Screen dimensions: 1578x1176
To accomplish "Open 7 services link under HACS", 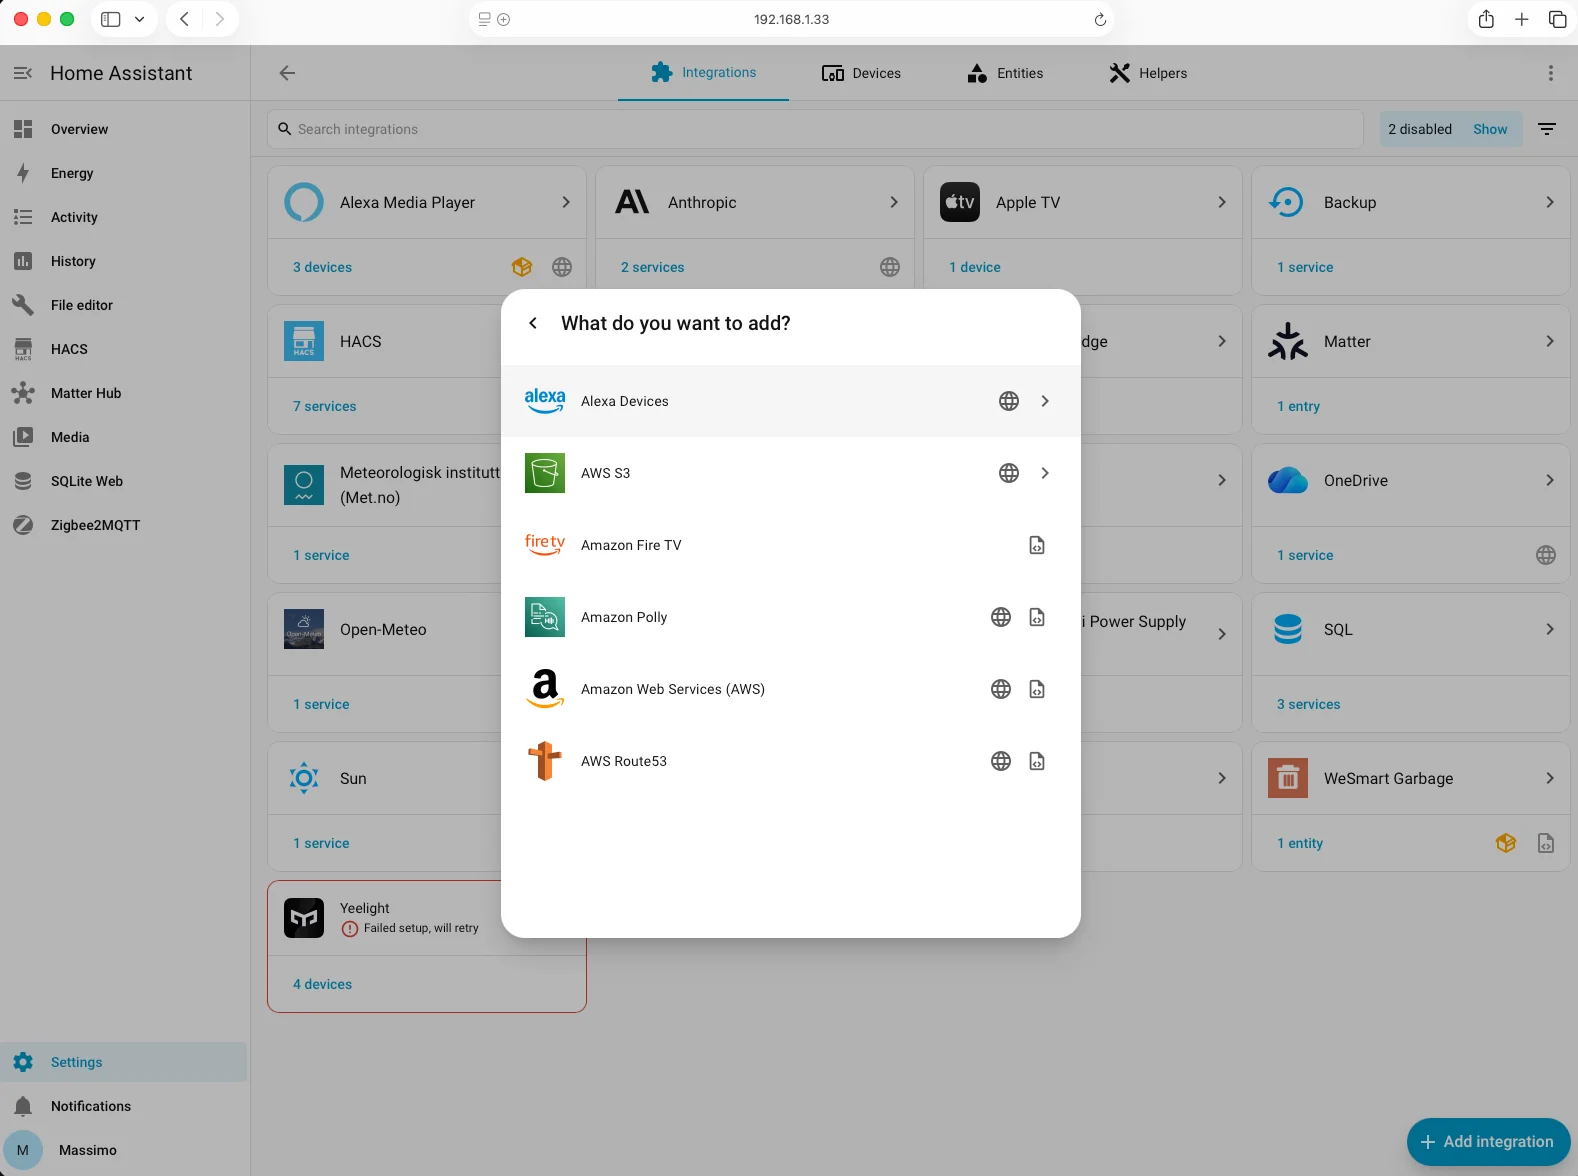I will tap(324, 406).
